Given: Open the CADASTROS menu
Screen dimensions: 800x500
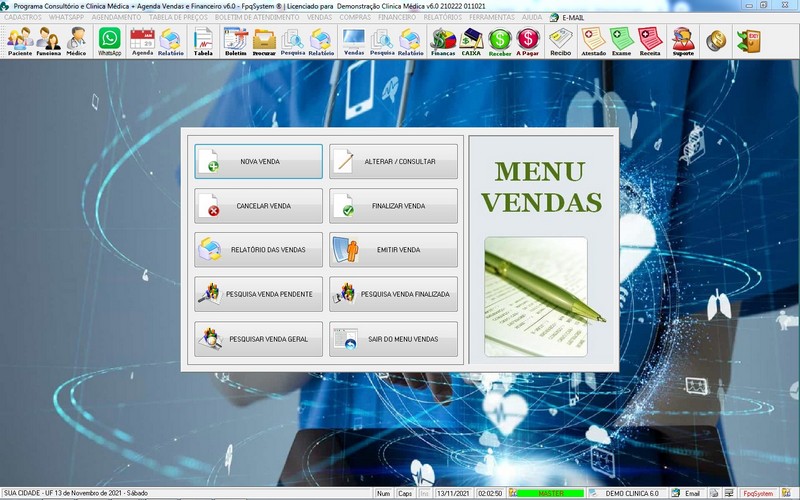Looking at the screenshot, I should click(x=23, y=17).
